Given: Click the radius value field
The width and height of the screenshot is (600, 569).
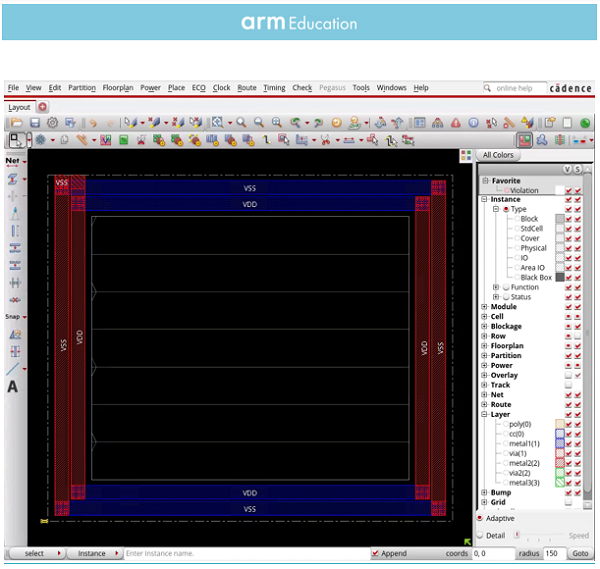Looking at the screenshot, I should click(554, 553).
